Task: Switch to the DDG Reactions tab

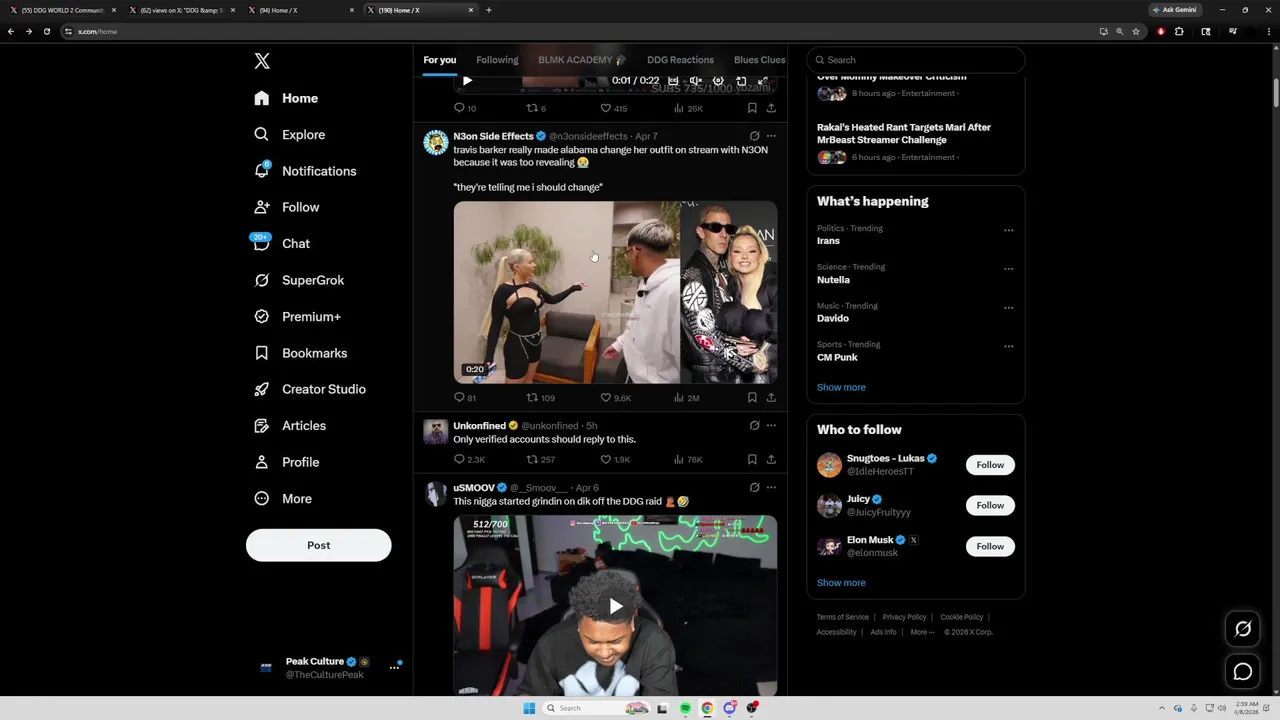Action: [x=680, y=60]
